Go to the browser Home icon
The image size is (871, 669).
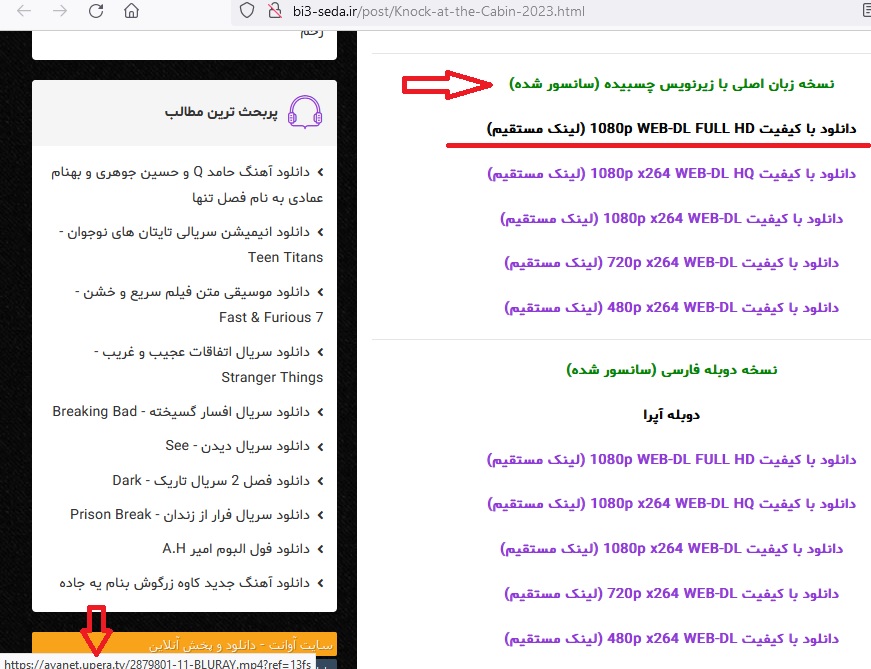pos(131,11)
